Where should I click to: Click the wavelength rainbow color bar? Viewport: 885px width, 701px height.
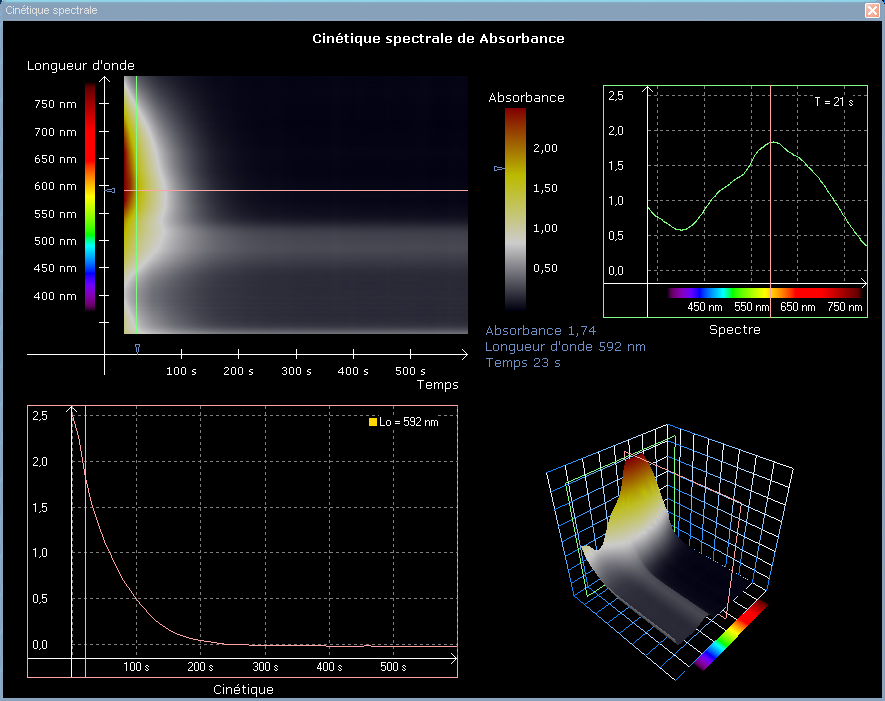90,196
